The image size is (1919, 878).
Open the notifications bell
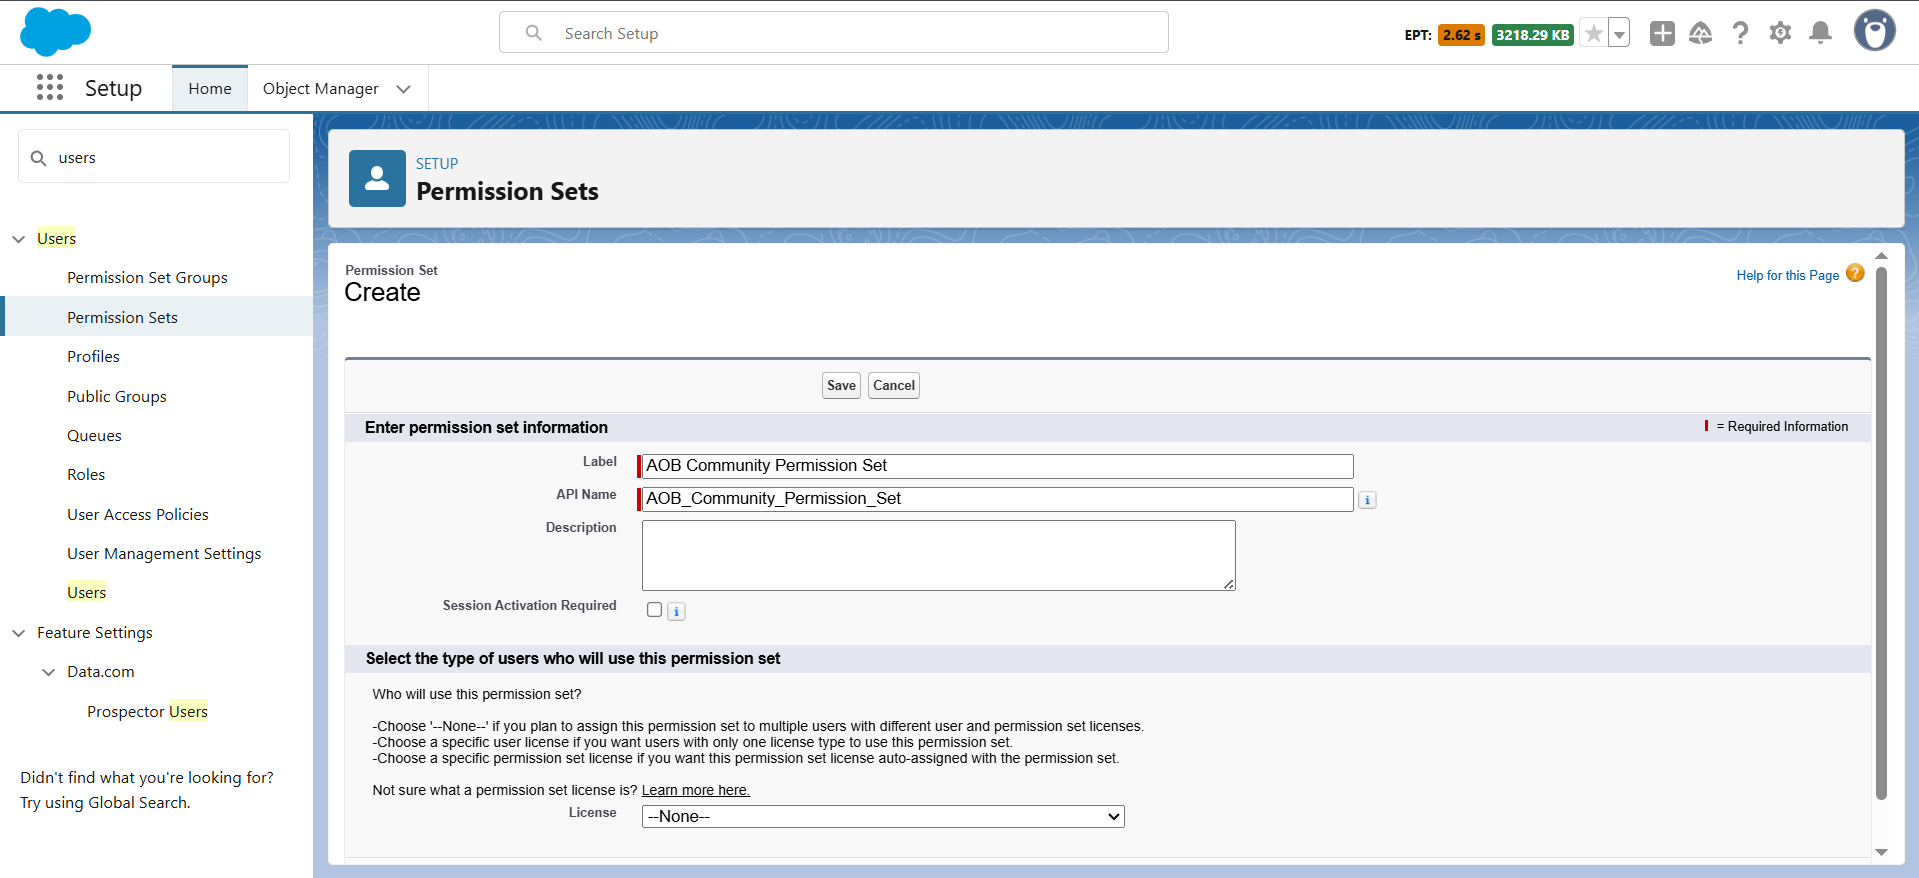point(1821,34)
